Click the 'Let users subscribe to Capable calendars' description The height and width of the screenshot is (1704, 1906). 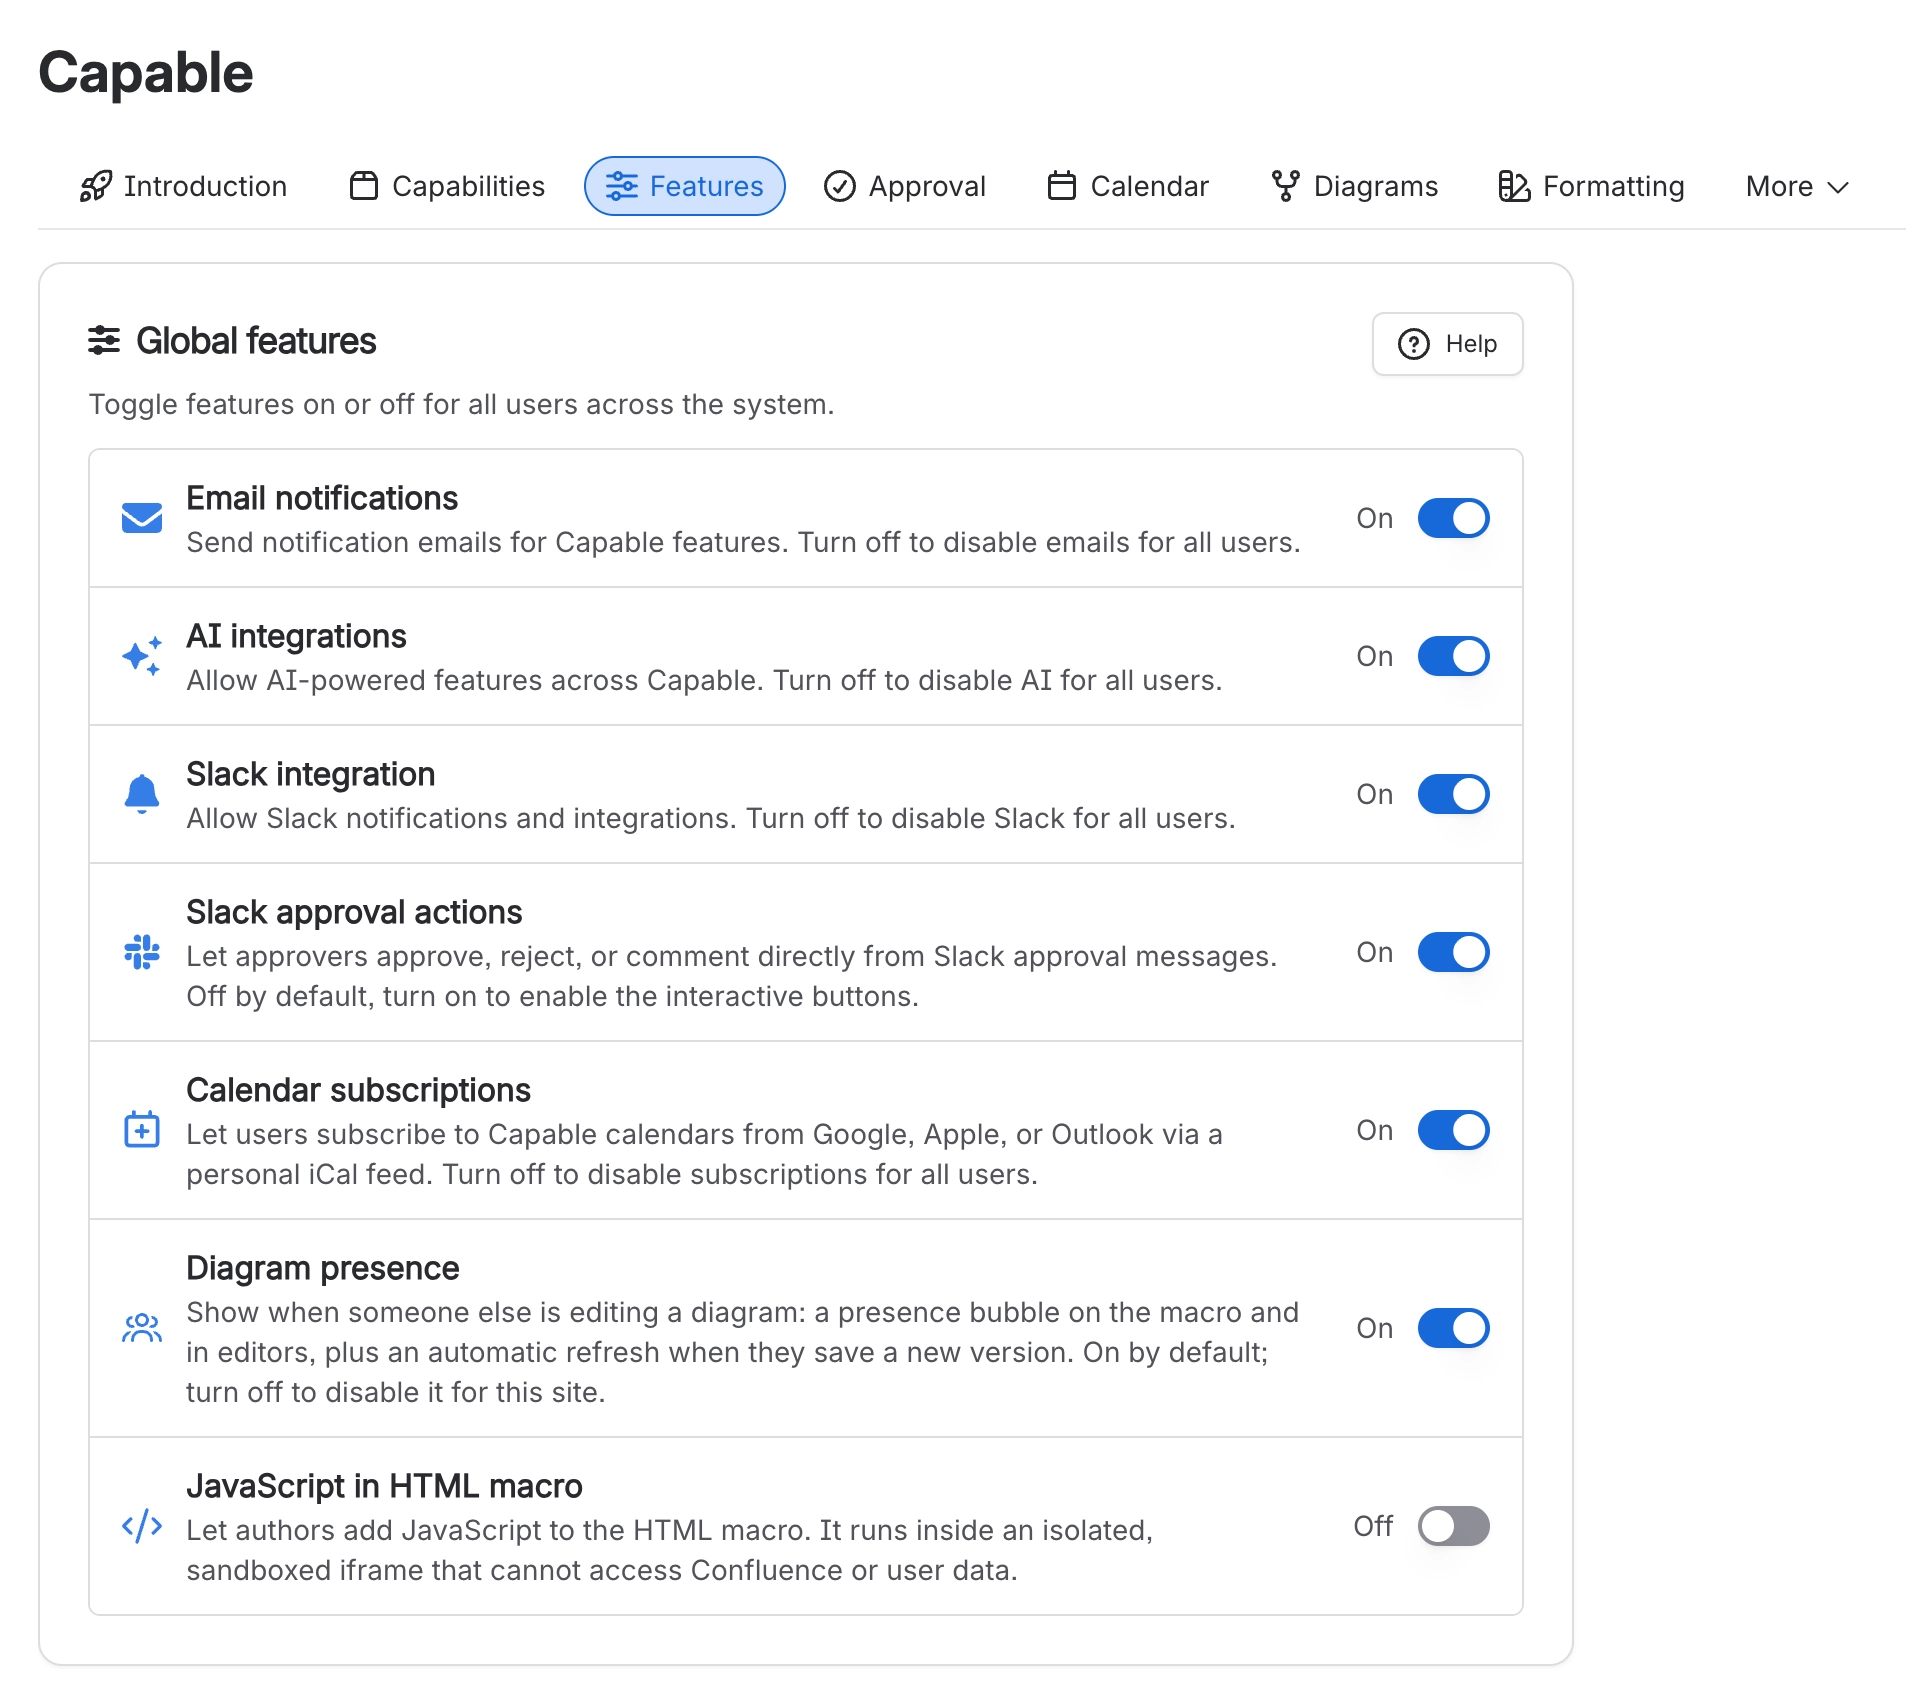pos(704,1154)
